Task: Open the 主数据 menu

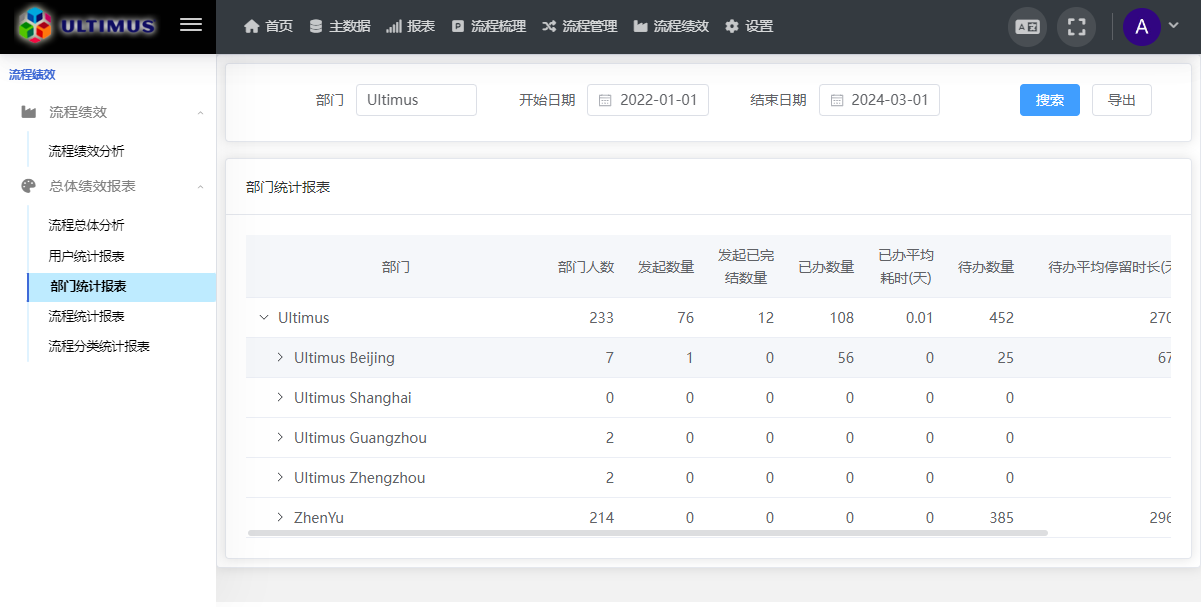Action: coord(339,27)
